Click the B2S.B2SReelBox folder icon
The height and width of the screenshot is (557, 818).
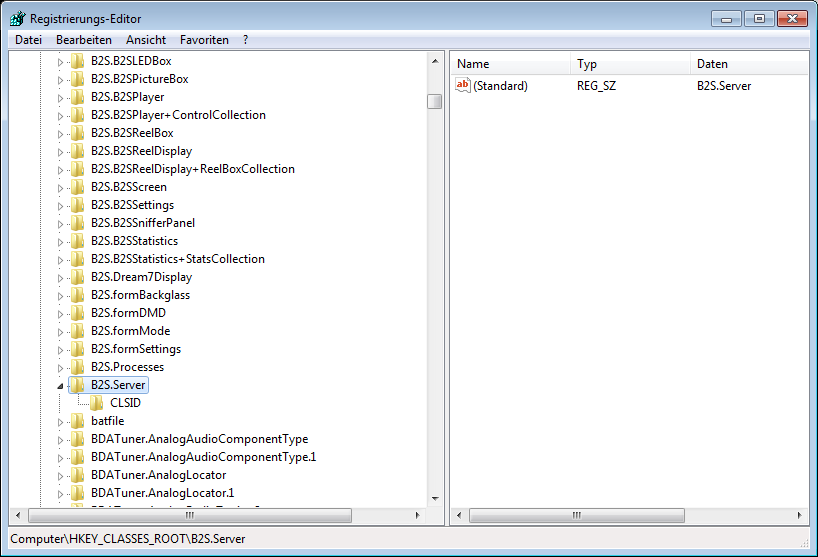(x=77, y=133)
